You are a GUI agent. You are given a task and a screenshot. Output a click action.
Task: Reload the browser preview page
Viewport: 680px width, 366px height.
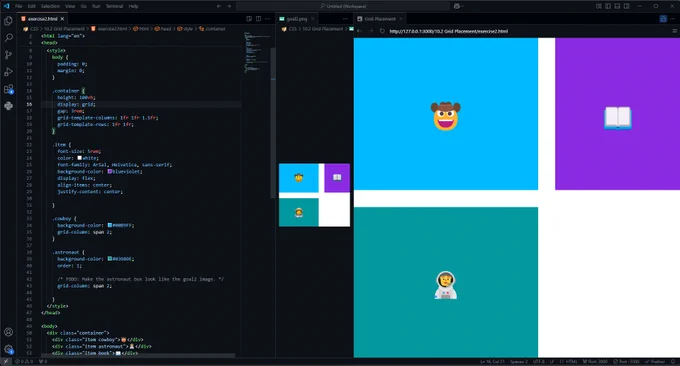coord(382,31)
